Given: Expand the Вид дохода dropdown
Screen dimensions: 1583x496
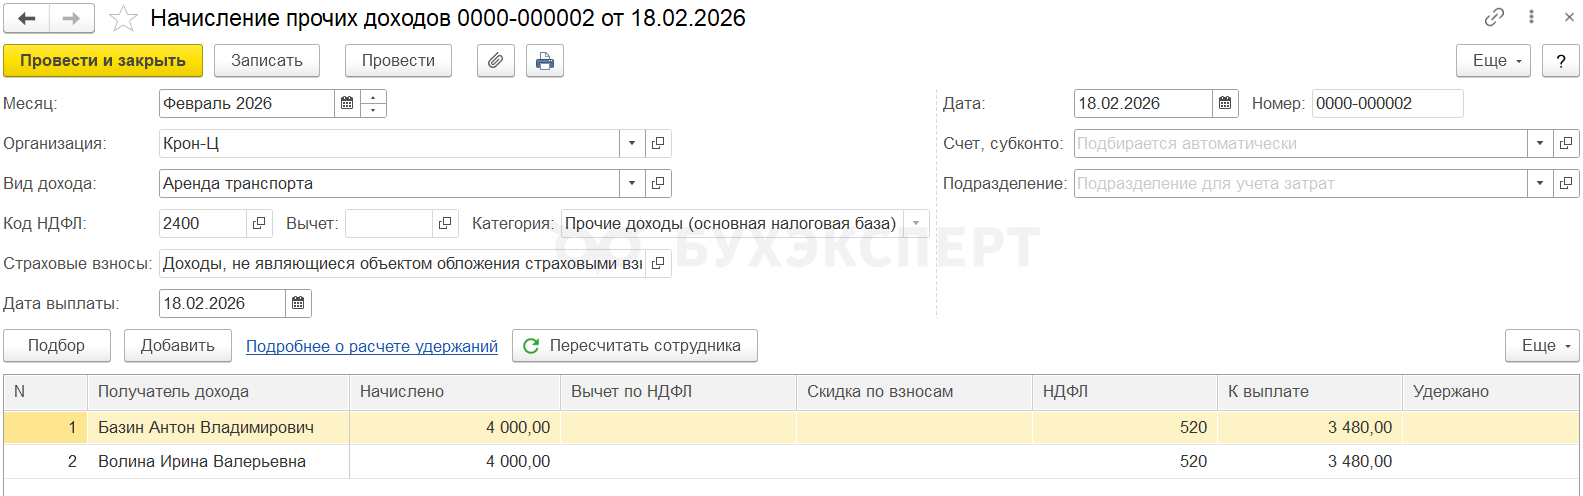Looking at the screenshot, I should coord(632,184).
